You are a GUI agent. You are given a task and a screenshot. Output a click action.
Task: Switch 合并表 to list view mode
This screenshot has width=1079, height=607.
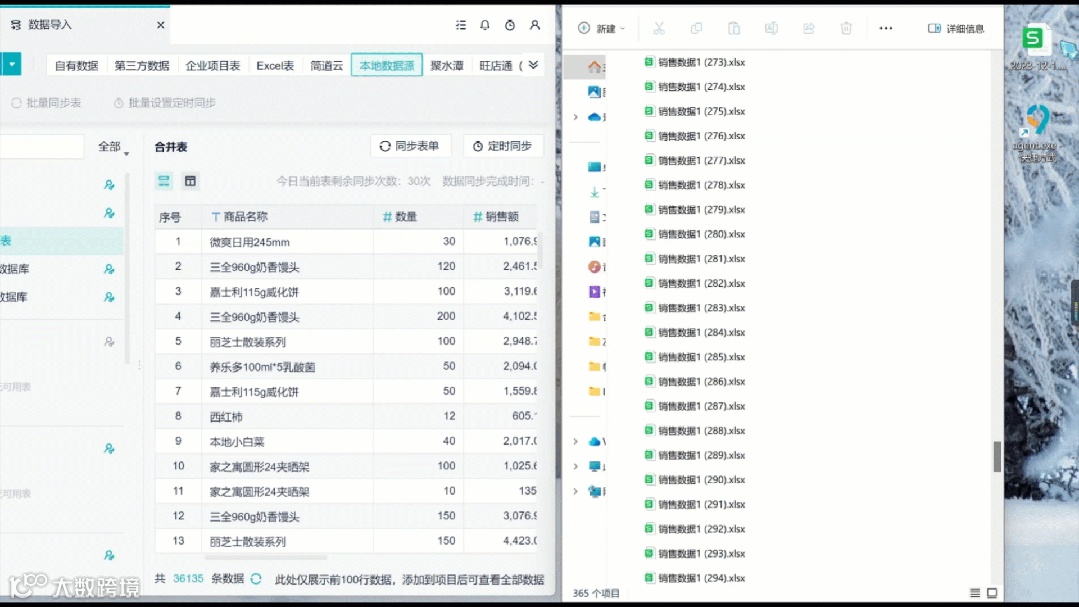coord(163,182)
